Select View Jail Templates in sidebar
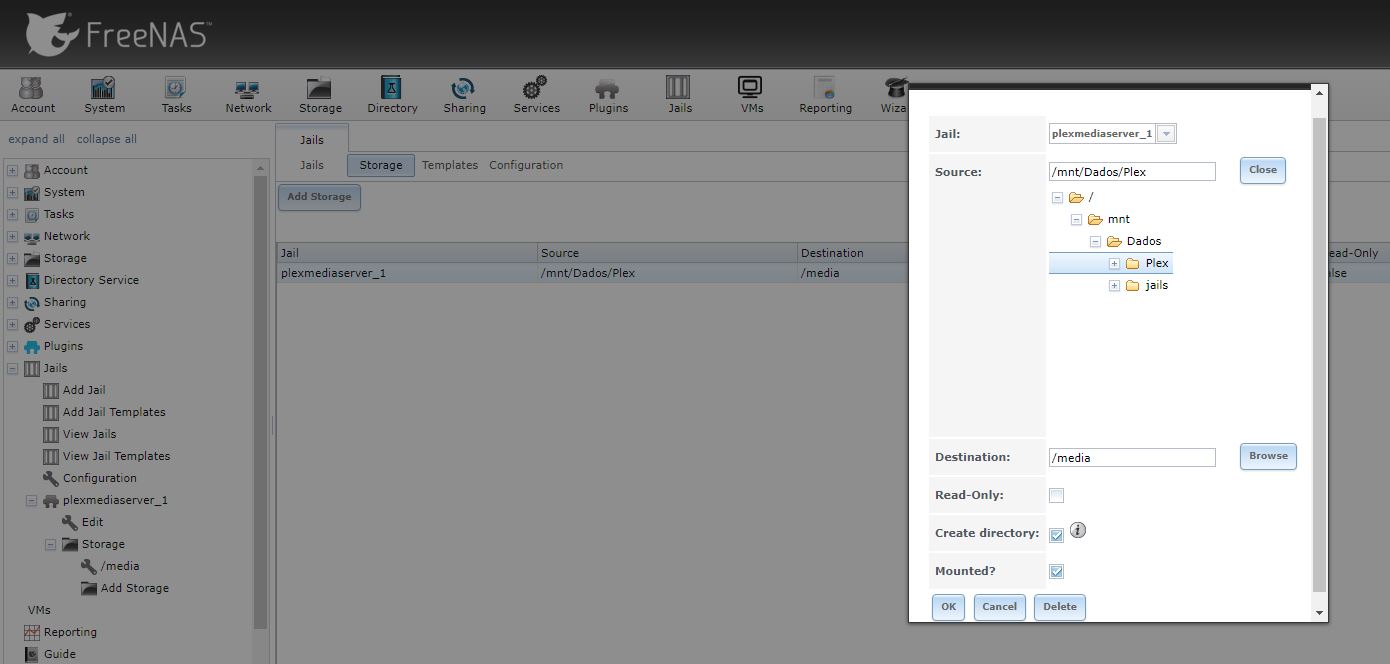The image size is (1390, 664). click(116, 456)
